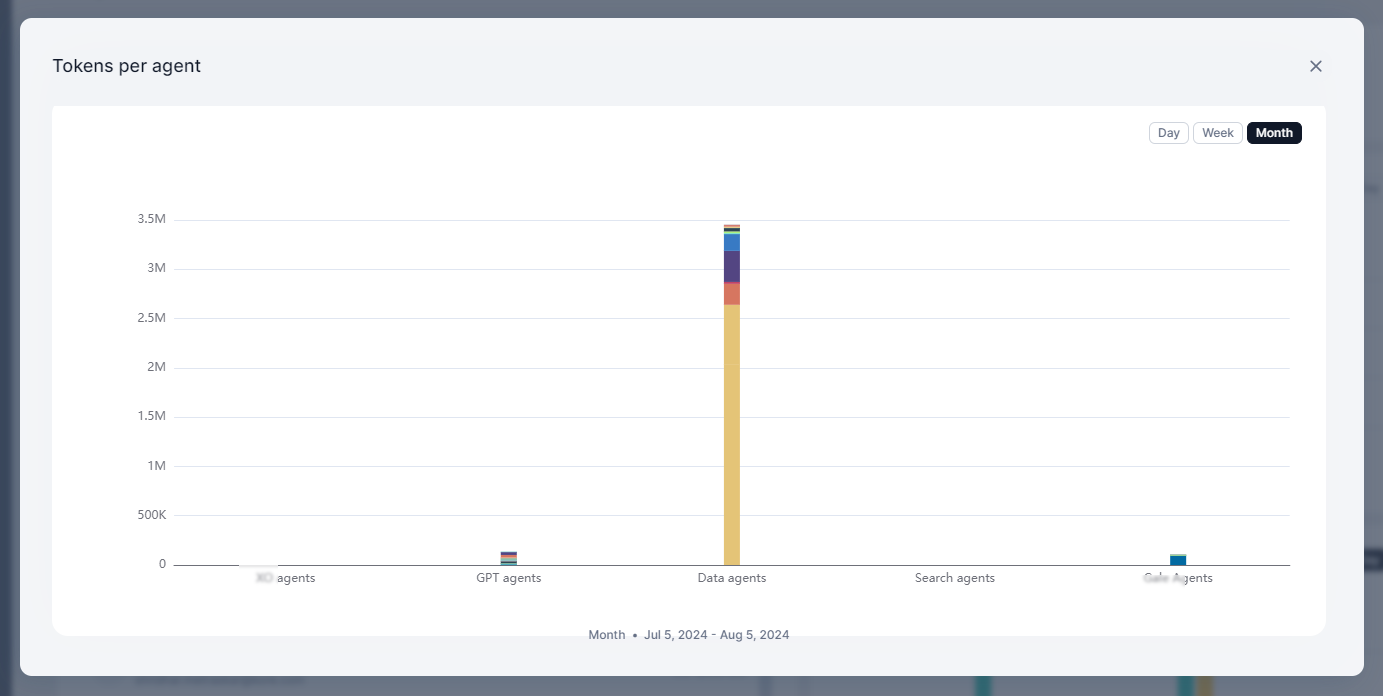1383x696 pixels.
Task: Click the GPT agents axis label
Action: tap(508, 577)
